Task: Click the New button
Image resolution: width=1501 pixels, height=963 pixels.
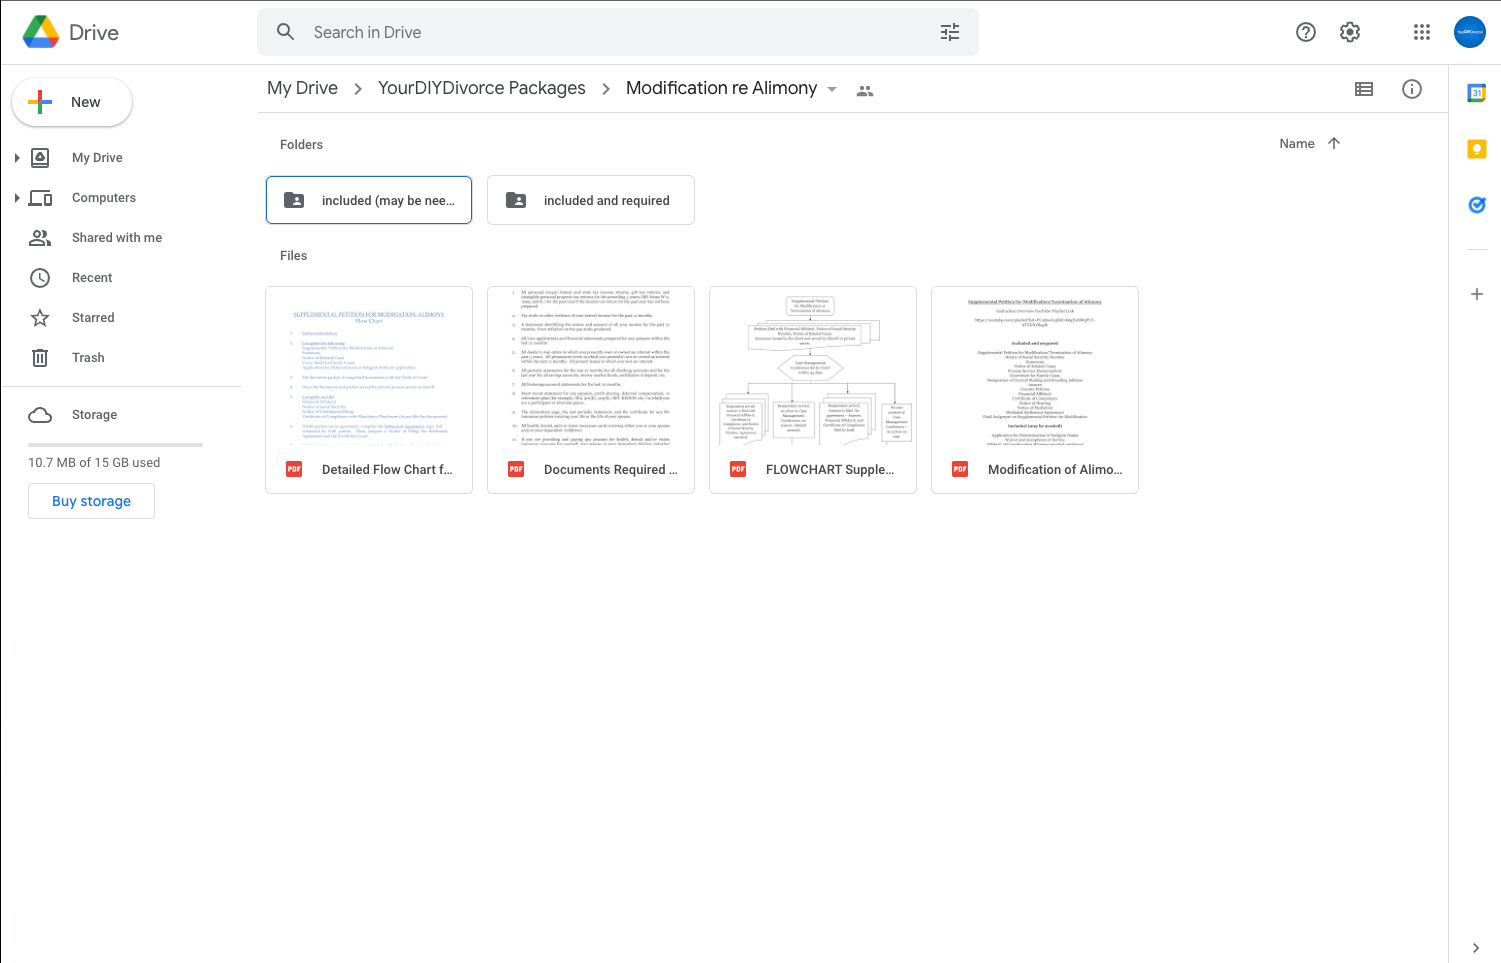Action: [72, 102]
